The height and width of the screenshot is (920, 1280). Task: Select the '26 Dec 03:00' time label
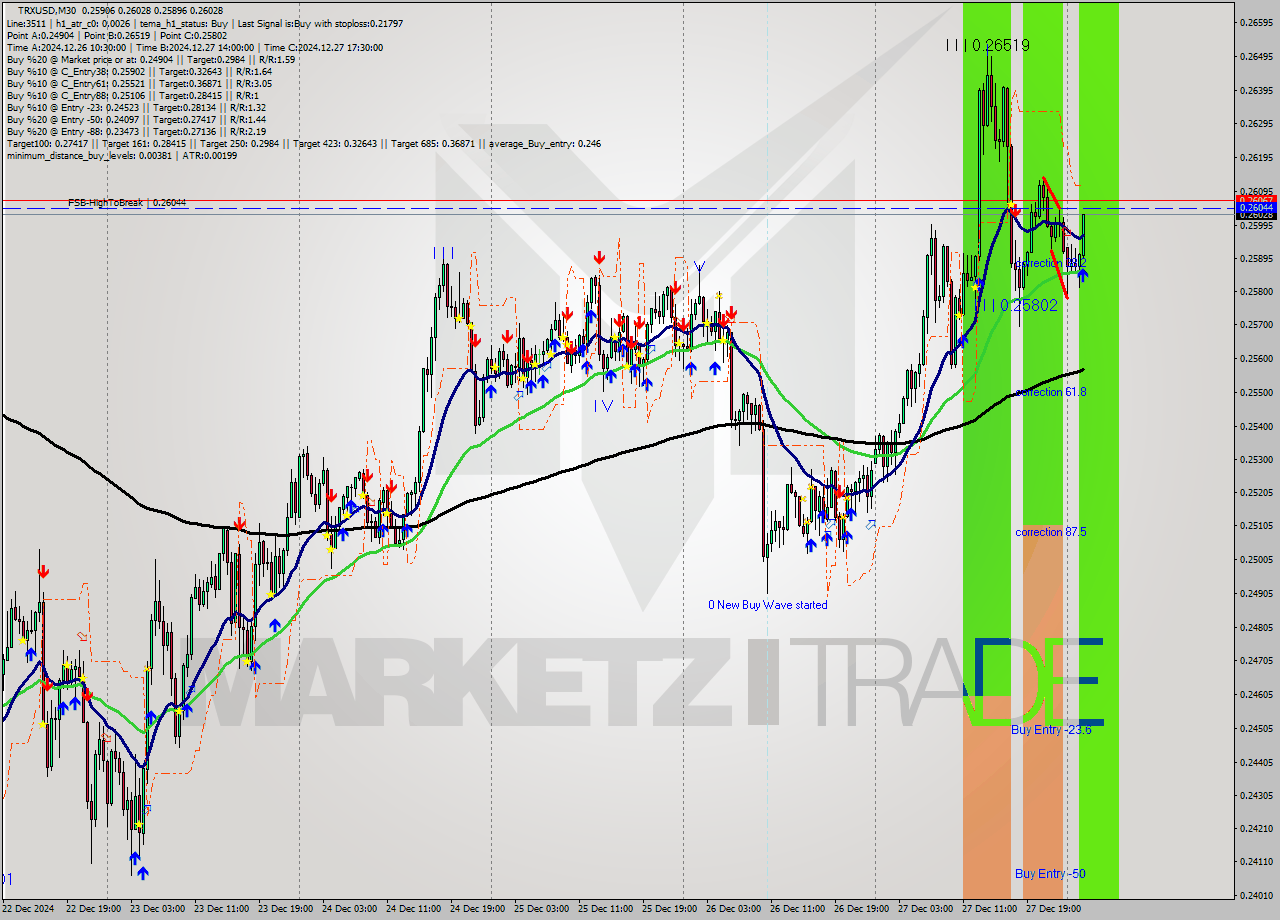pos(733,909)
